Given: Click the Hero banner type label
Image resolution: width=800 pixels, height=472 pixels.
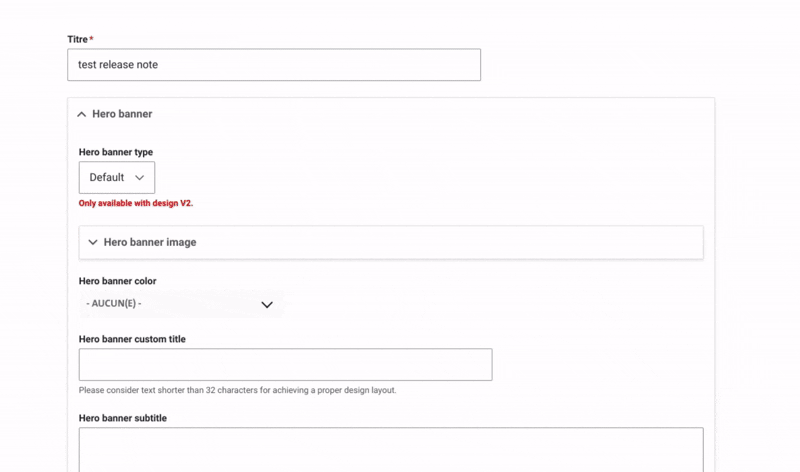Looking at the screenshot, I should [x=116, y=152].
